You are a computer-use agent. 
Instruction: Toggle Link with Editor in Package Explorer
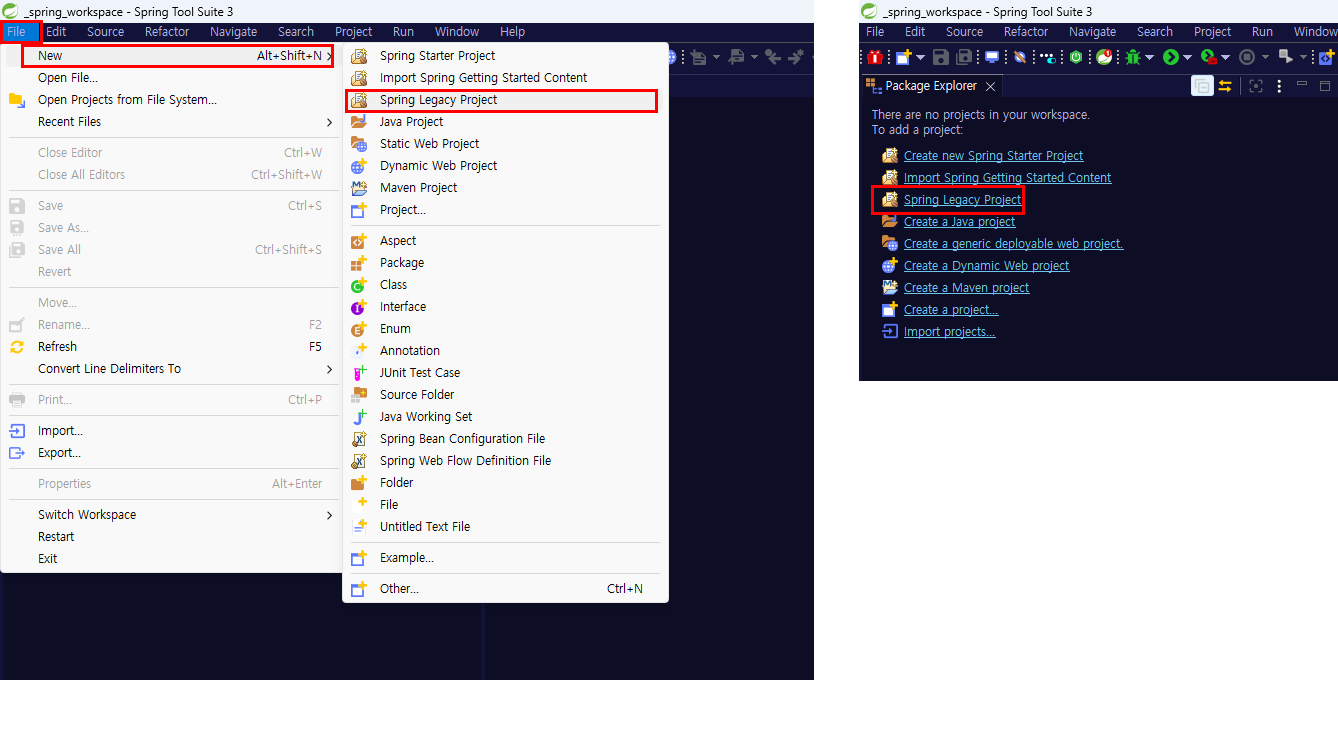(x=1224, y=87)
